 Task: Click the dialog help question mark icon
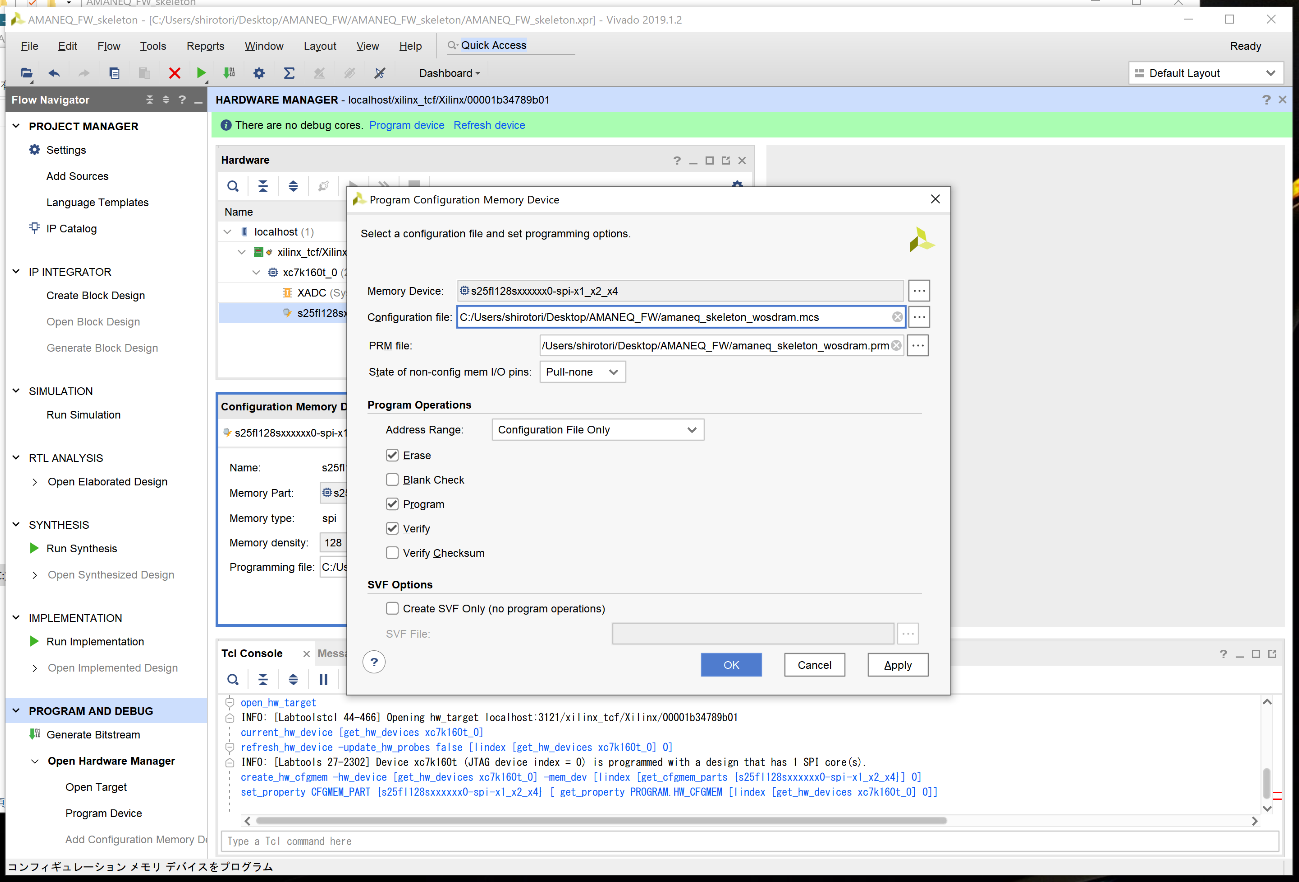pyautogui.click(x=373, y=662)
